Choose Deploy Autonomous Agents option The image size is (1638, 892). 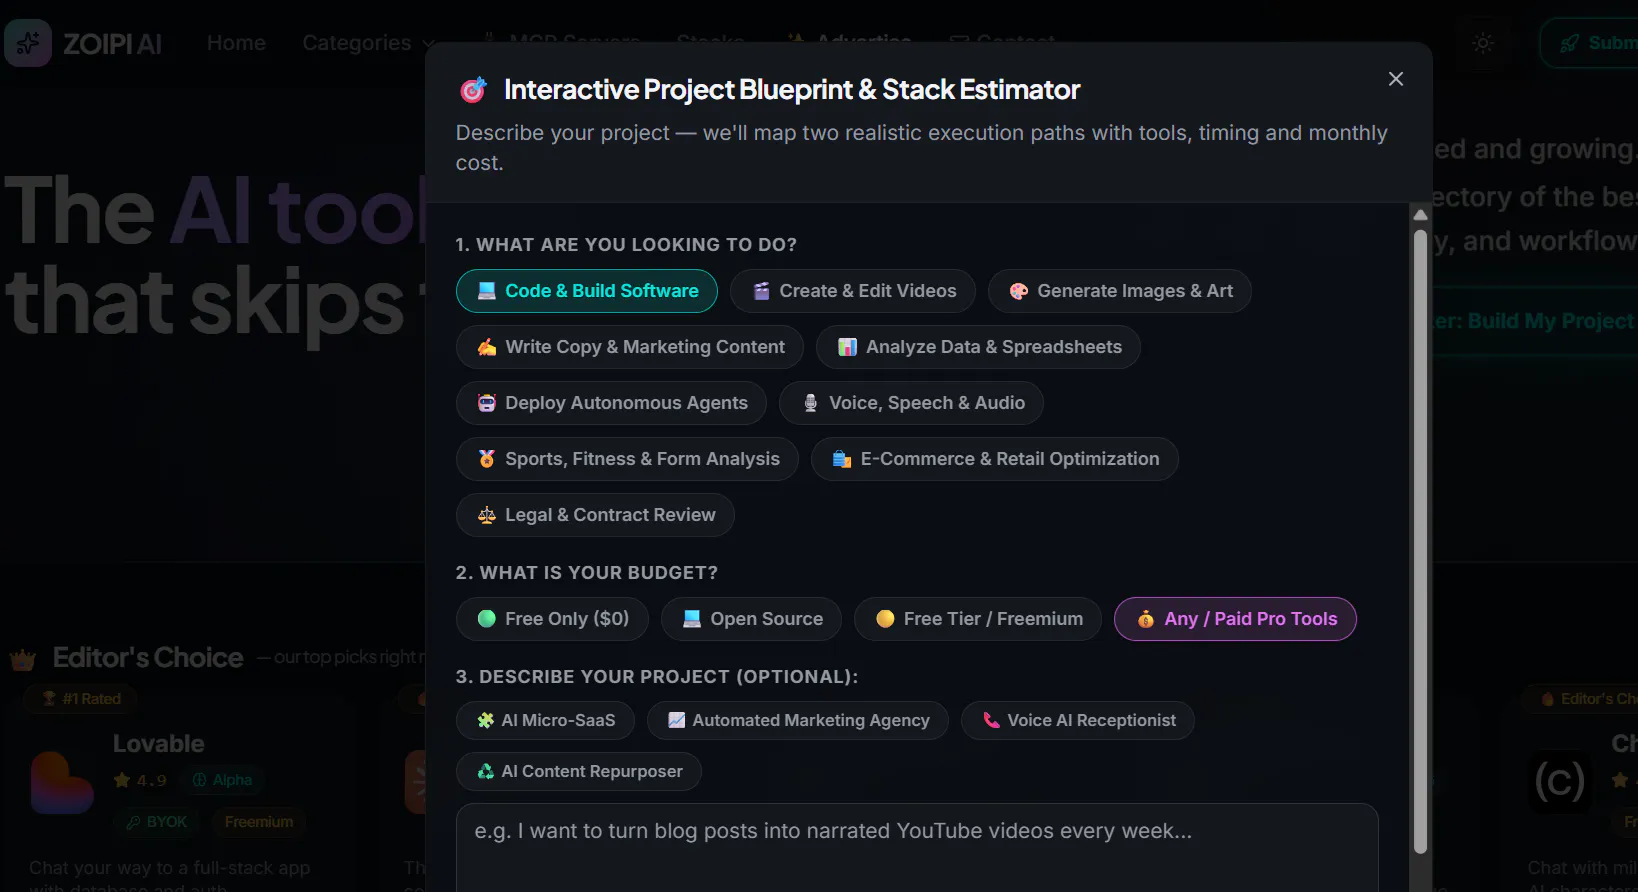click(x=611, y=403)
